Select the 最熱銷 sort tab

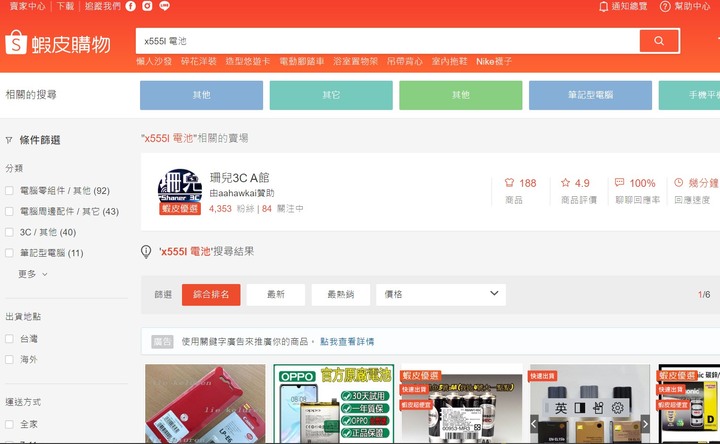coord(341,294)
